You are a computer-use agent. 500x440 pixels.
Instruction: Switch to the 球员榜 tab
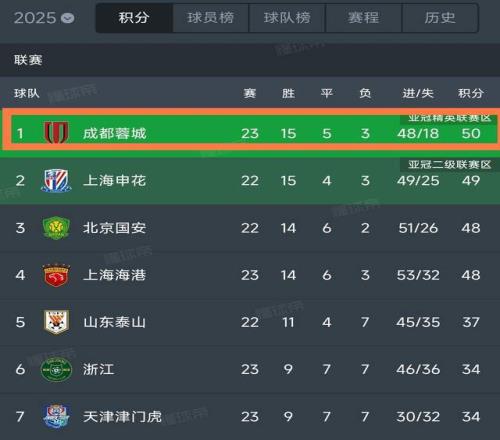tap(210, 18)
